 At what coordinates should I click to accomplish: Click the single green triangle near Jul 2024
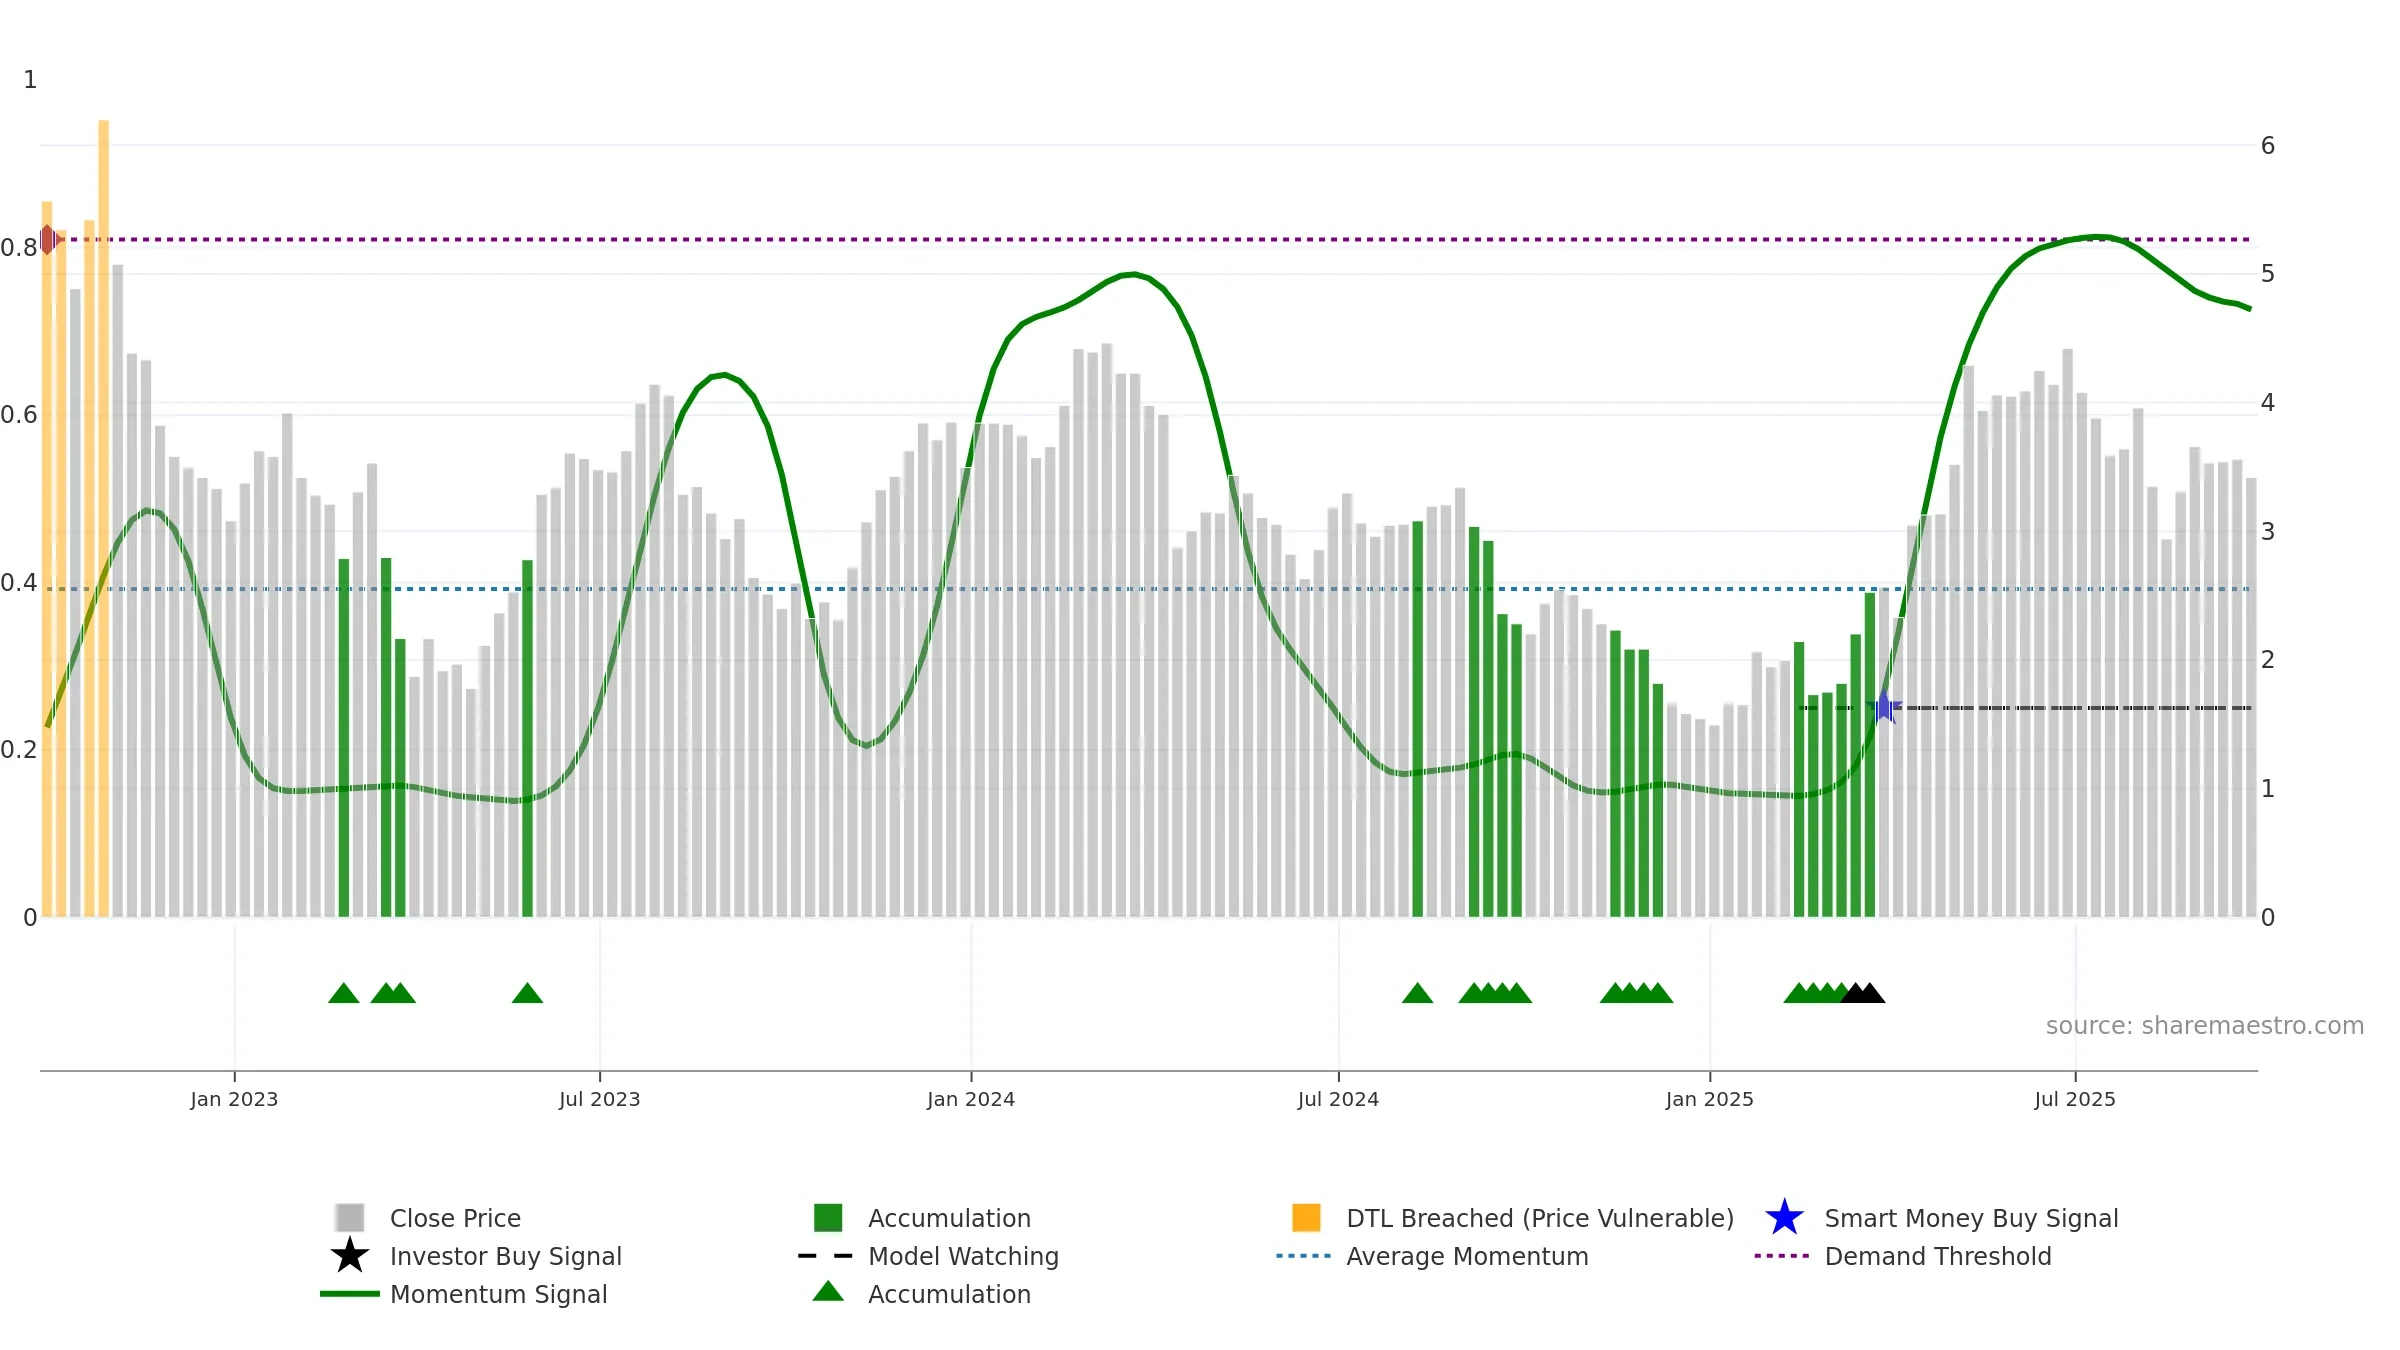pyautogui.click(x=1417, y=993)
